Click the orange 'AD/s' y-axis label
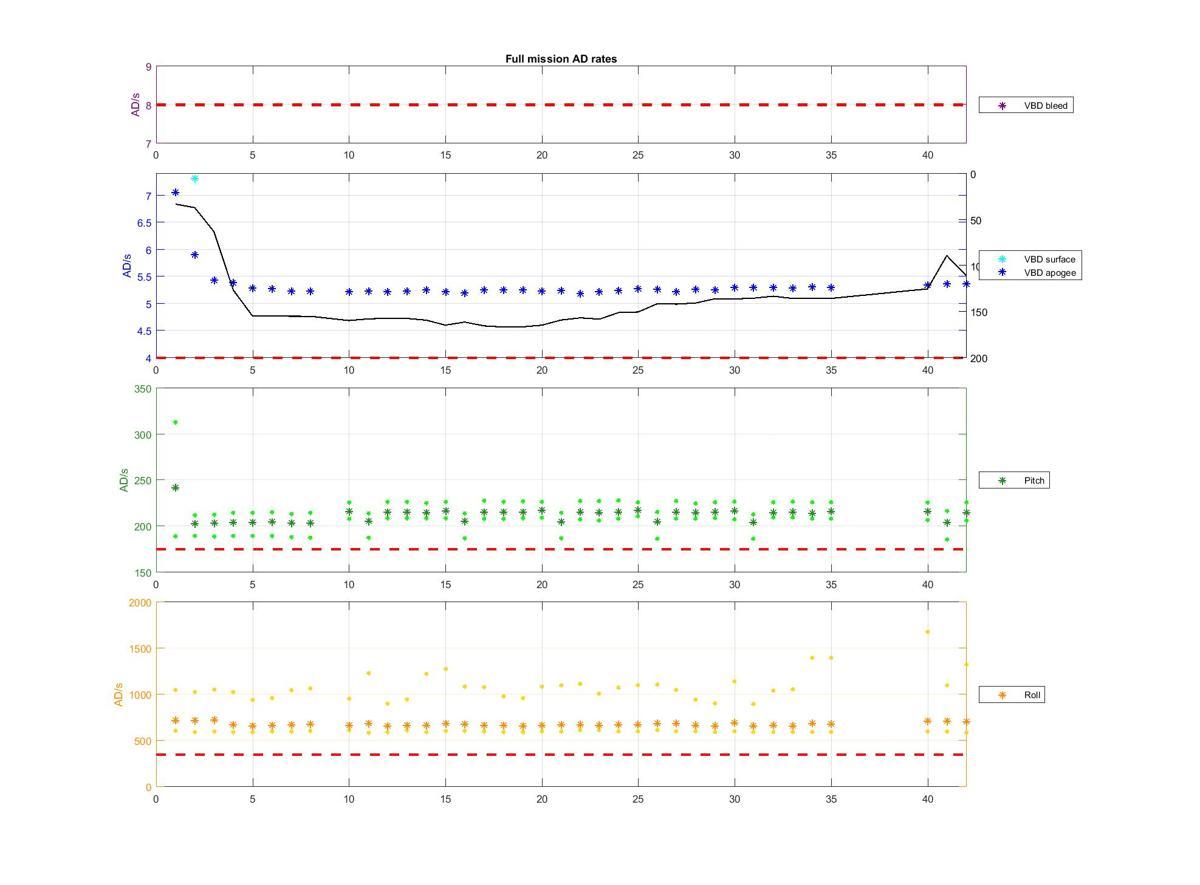Screen dimensions: 1200x885 coord(118,694)
